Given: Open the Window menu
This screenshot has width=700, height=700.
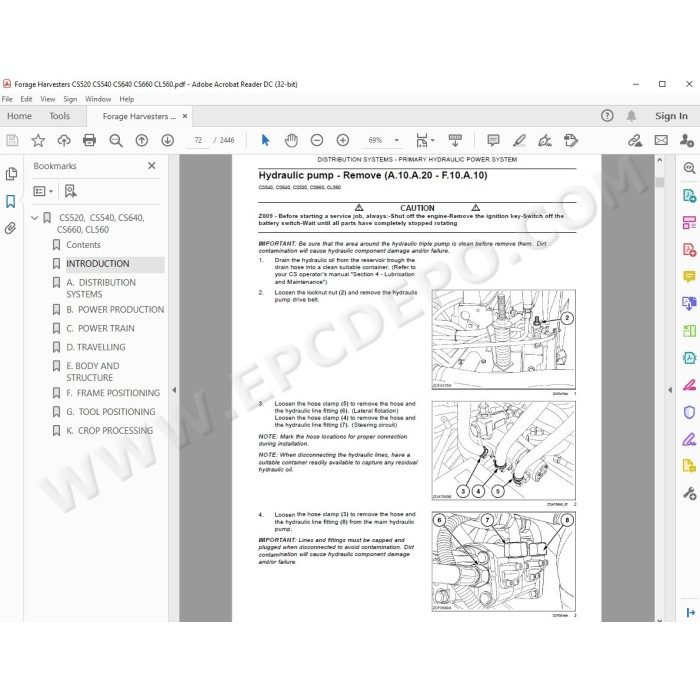Looking at the screenshot, I should click(98, 99).
